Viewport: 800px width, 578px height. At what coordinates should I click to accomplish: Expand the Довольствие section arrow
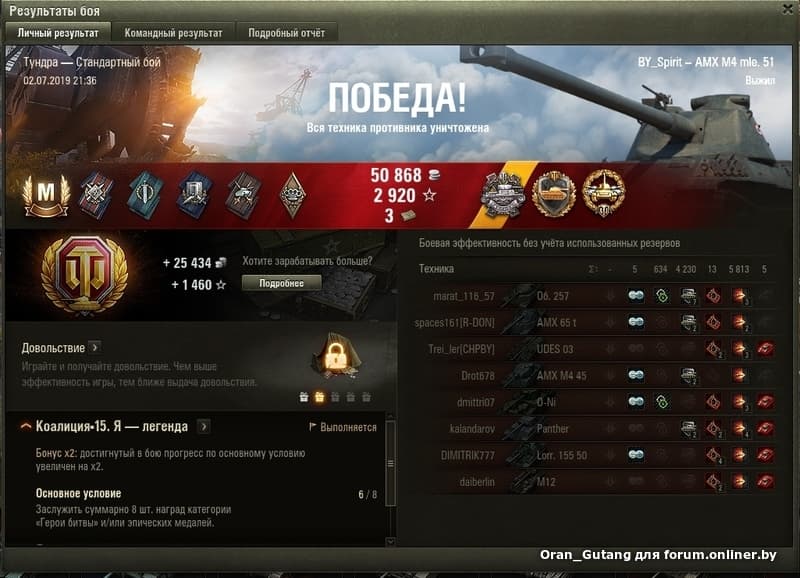click(95, 348)
